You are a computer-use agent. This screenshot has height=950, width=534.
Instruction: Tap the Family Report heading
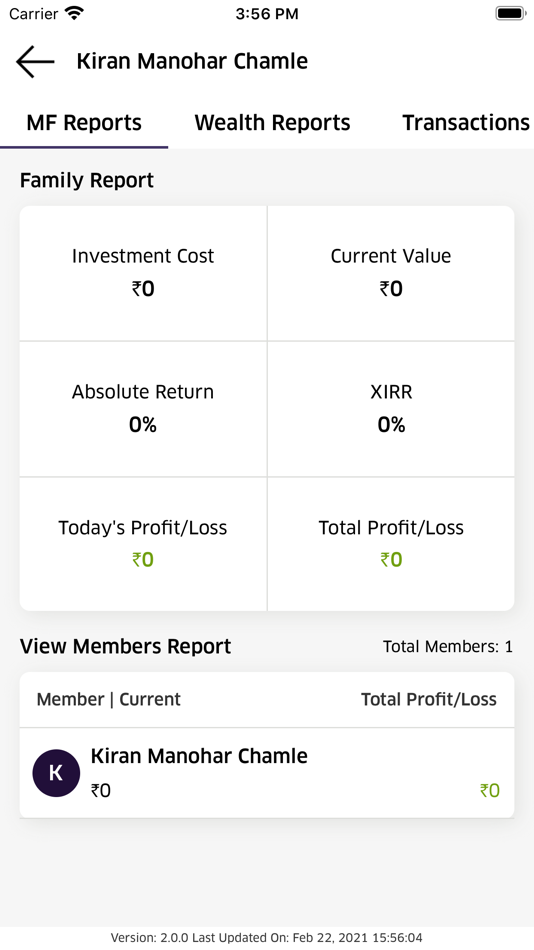pos(87,181)
